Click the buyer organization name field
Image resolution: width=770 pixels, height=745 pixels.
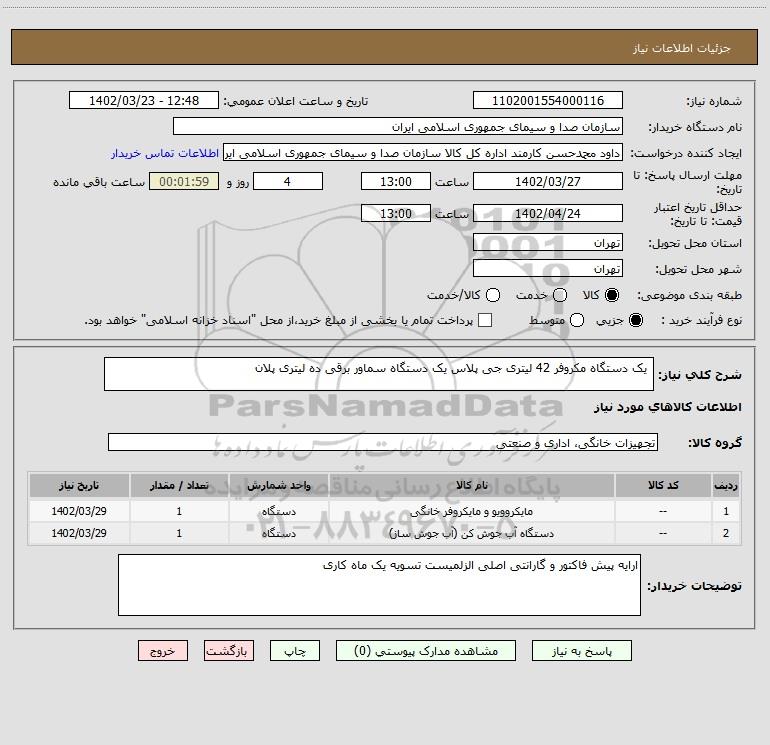(398, 127)
